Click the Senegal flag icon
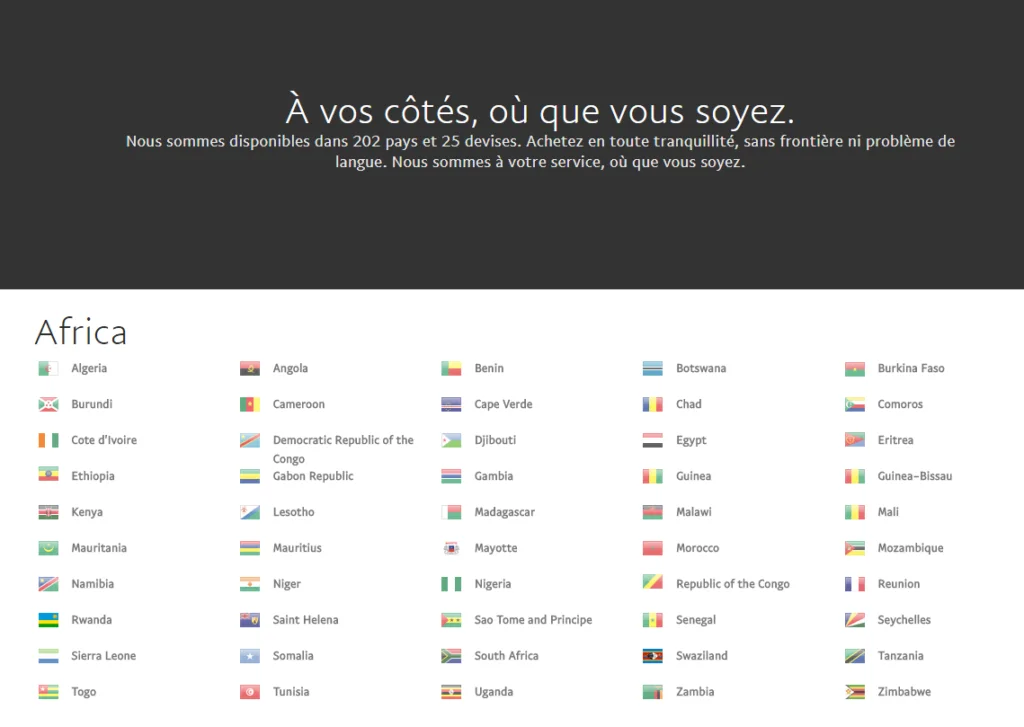 [x=653, y=619]
